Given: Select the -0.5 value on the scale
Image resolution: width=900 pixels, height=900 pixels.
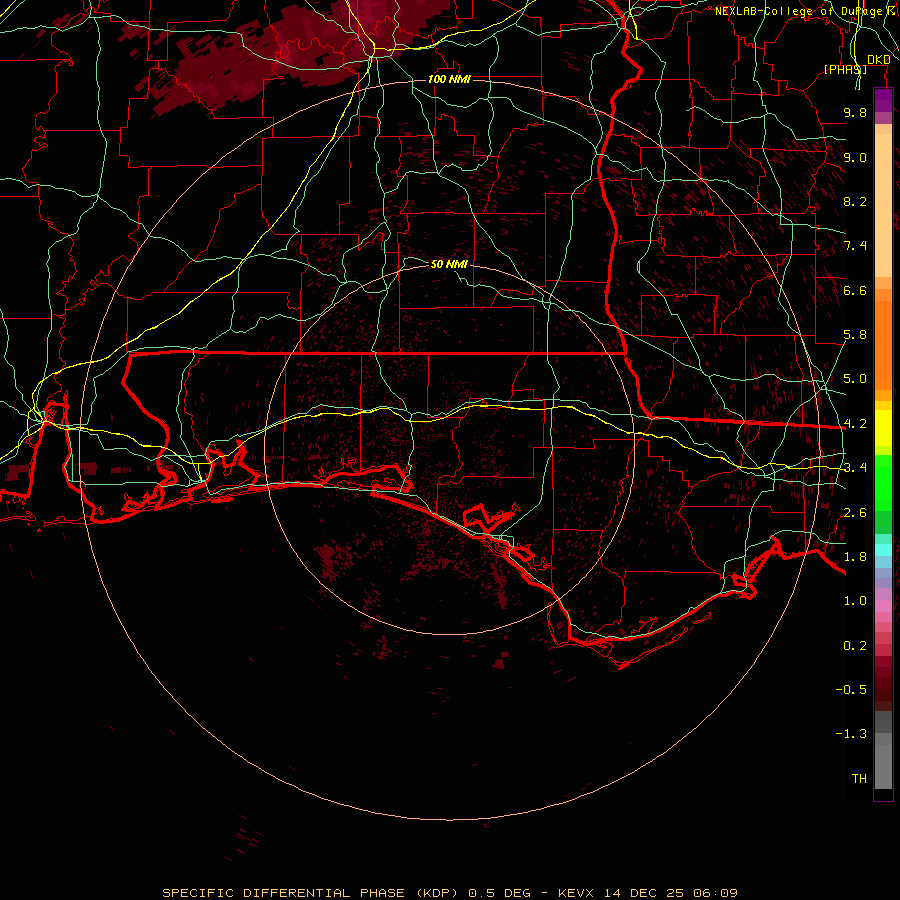Looking at the screenshot, I should (x=851, y=689).
